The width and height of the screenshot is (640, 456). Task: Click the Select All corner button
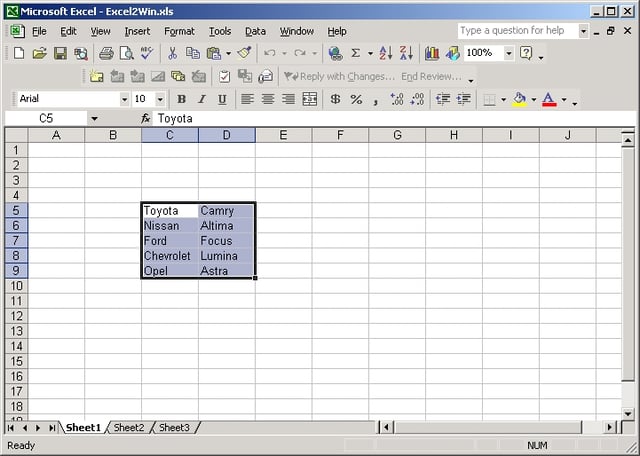click(16, 135)
